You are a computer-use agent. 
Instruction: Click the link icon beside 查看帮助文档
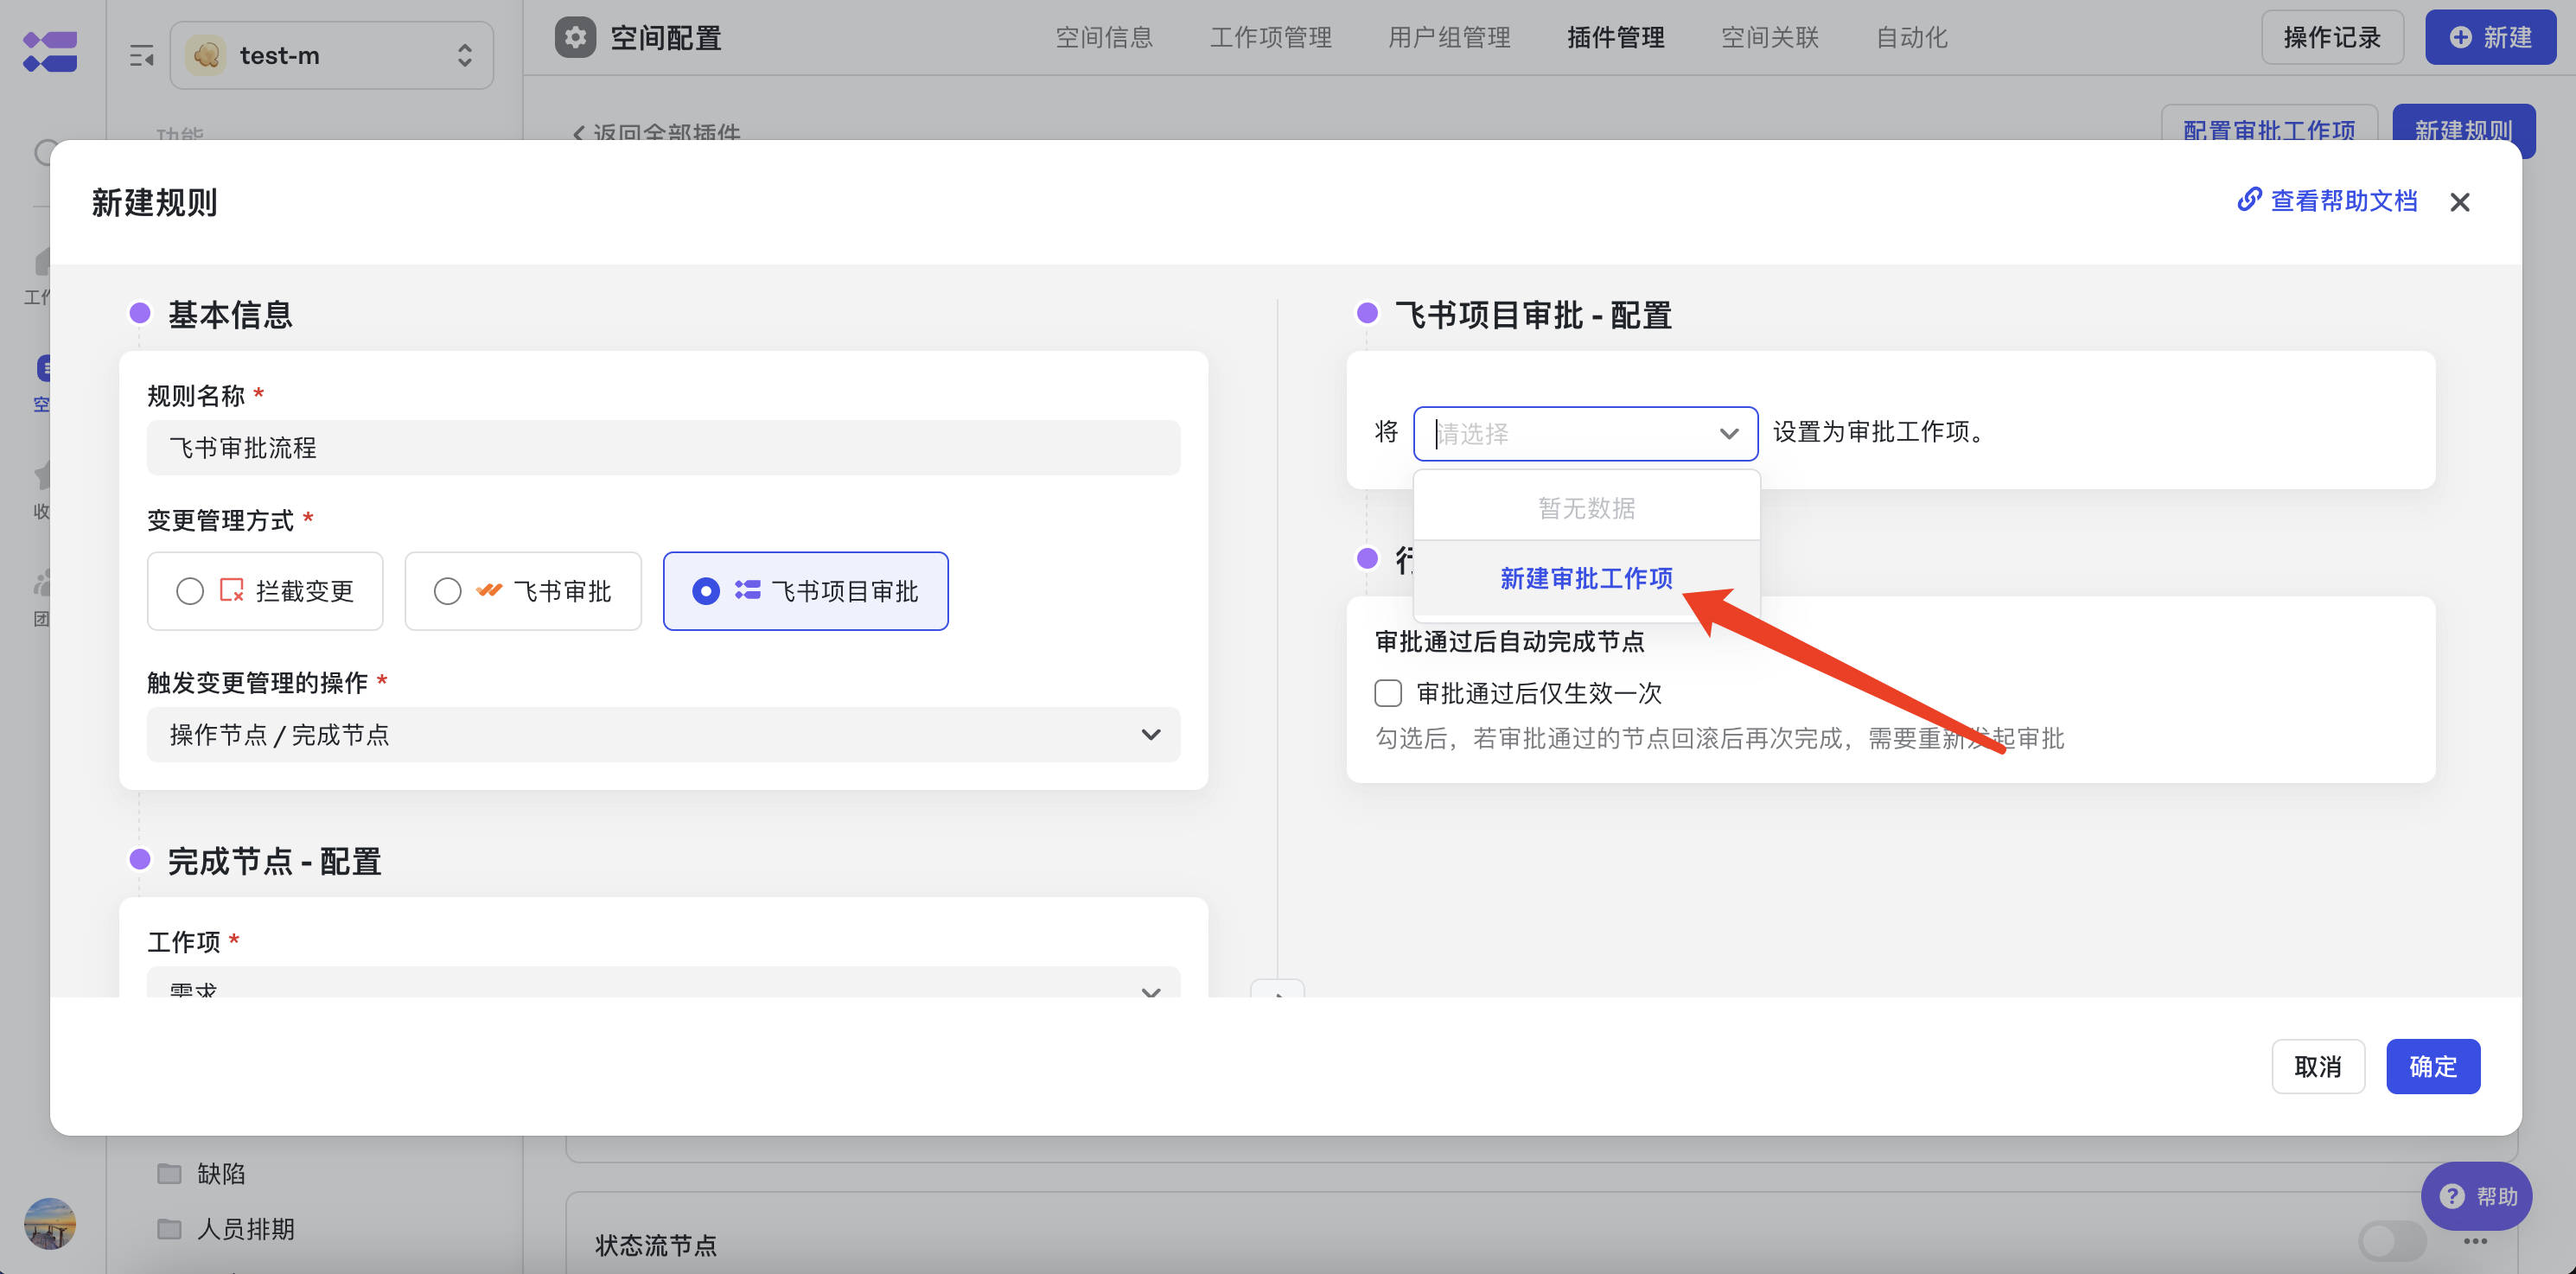pyautogui.click(x=2249, y=200)
